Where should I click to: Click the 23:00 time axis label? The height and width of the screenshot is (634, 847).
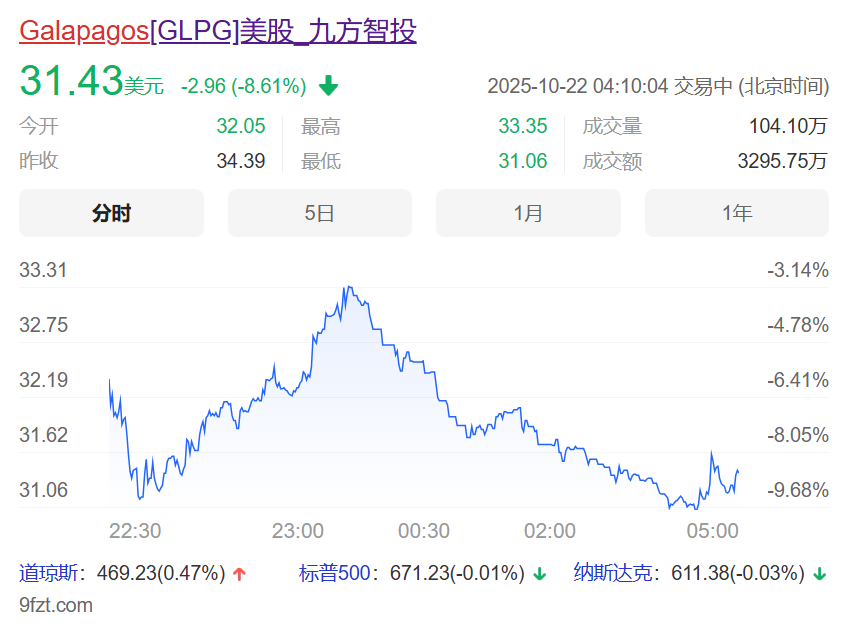[298, 531]
